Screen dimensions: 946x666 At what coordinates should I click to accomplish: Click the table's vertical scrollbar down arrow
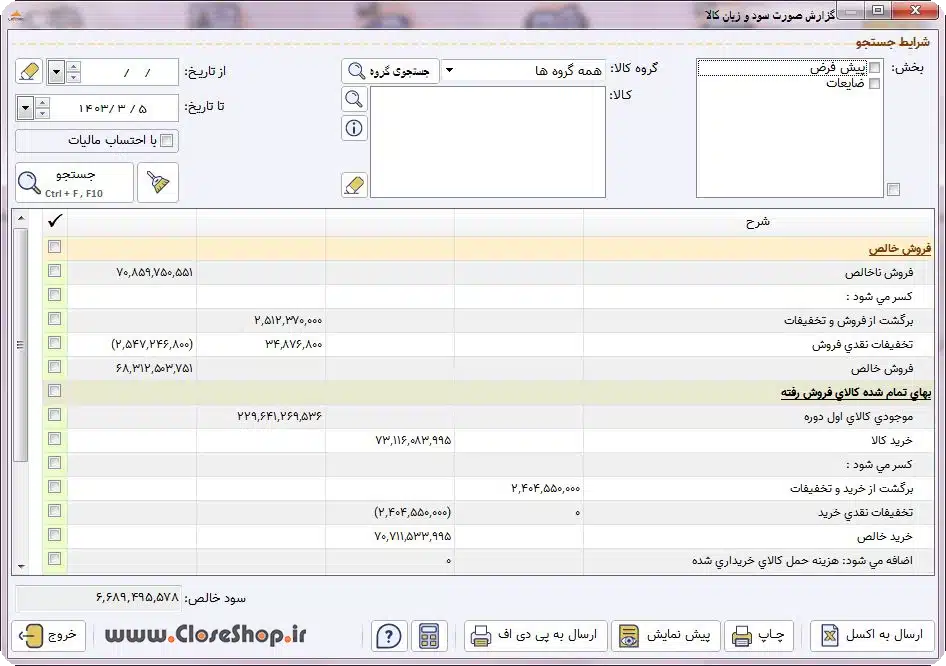tap(21, 566)
